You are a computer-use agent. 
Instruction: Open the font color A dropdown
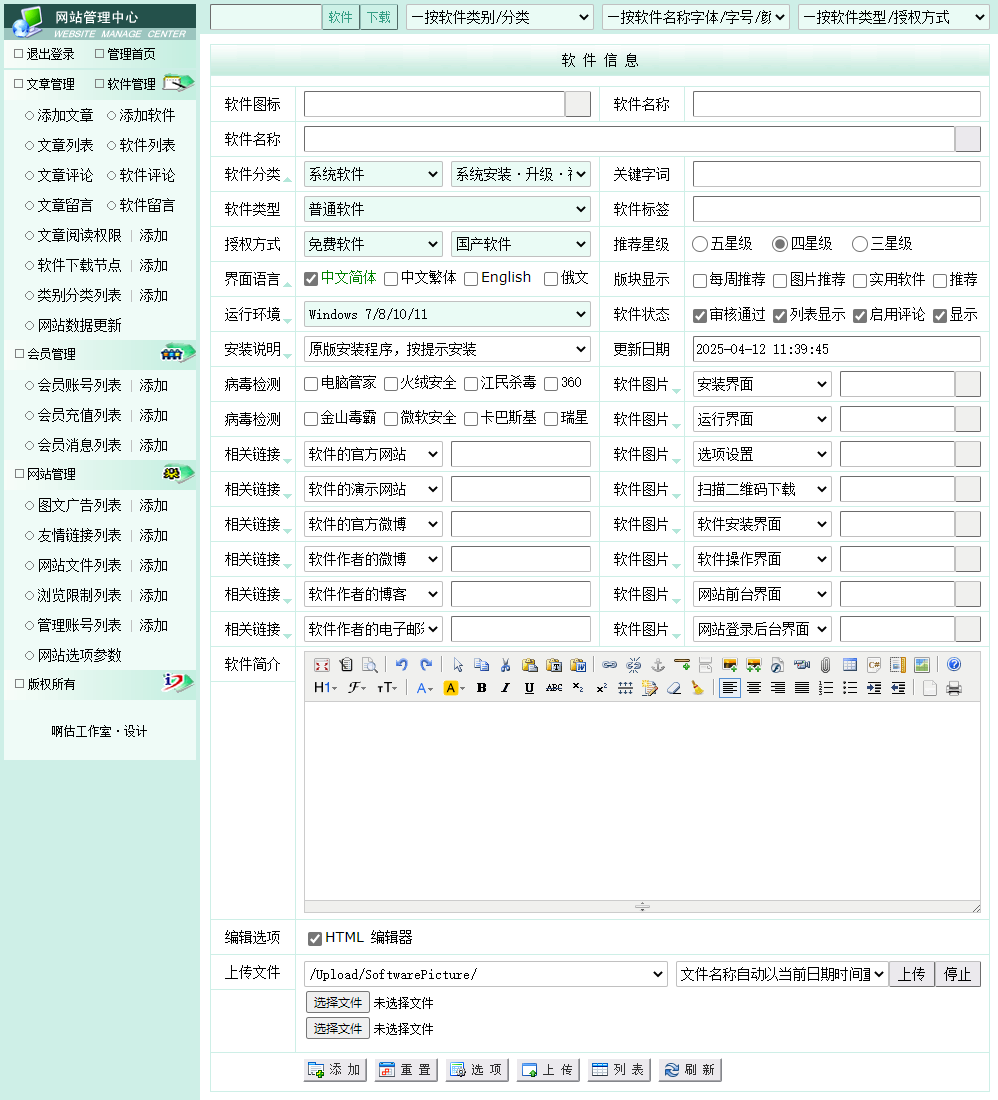pyautogui.click(x=425, y=688)
